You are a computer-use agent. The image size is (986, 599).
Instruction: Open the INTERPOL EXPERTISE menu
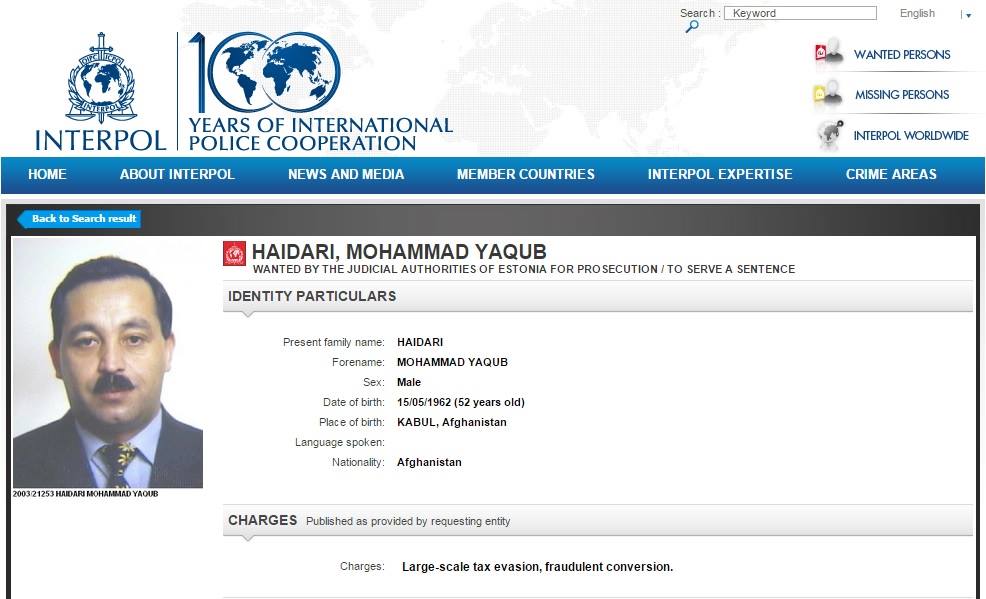coord(720,174)
